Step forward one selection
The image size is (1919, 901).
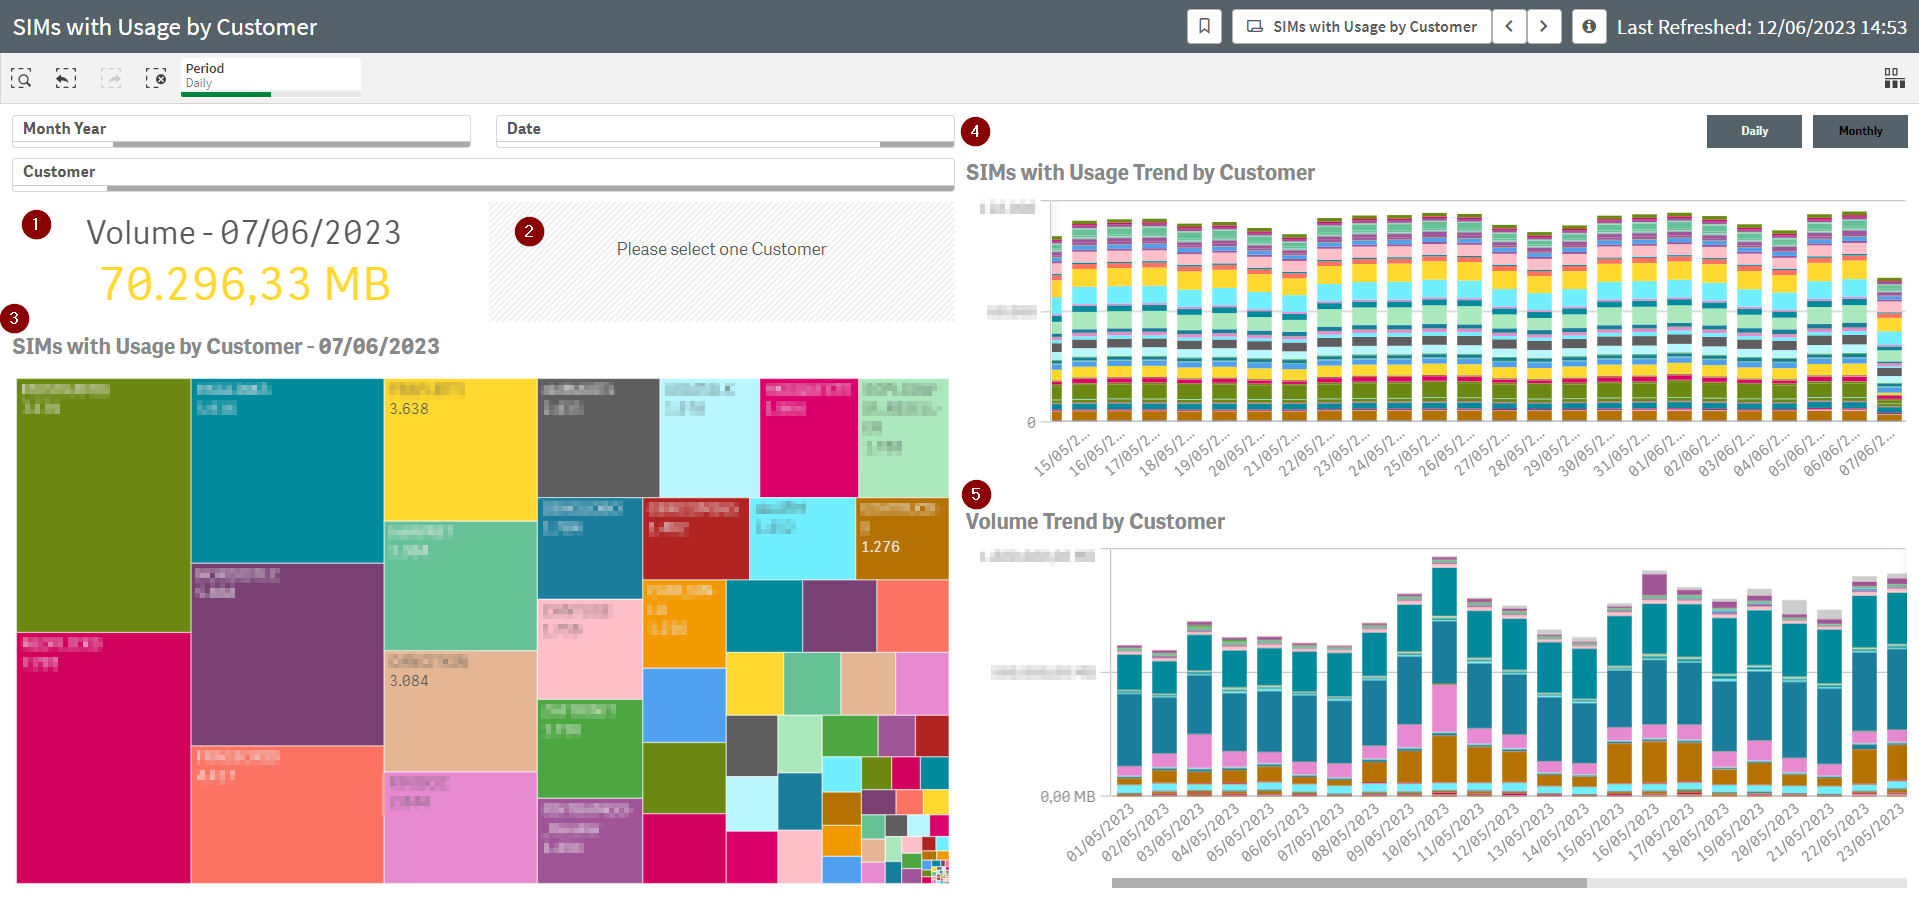(x=111, y=78)
